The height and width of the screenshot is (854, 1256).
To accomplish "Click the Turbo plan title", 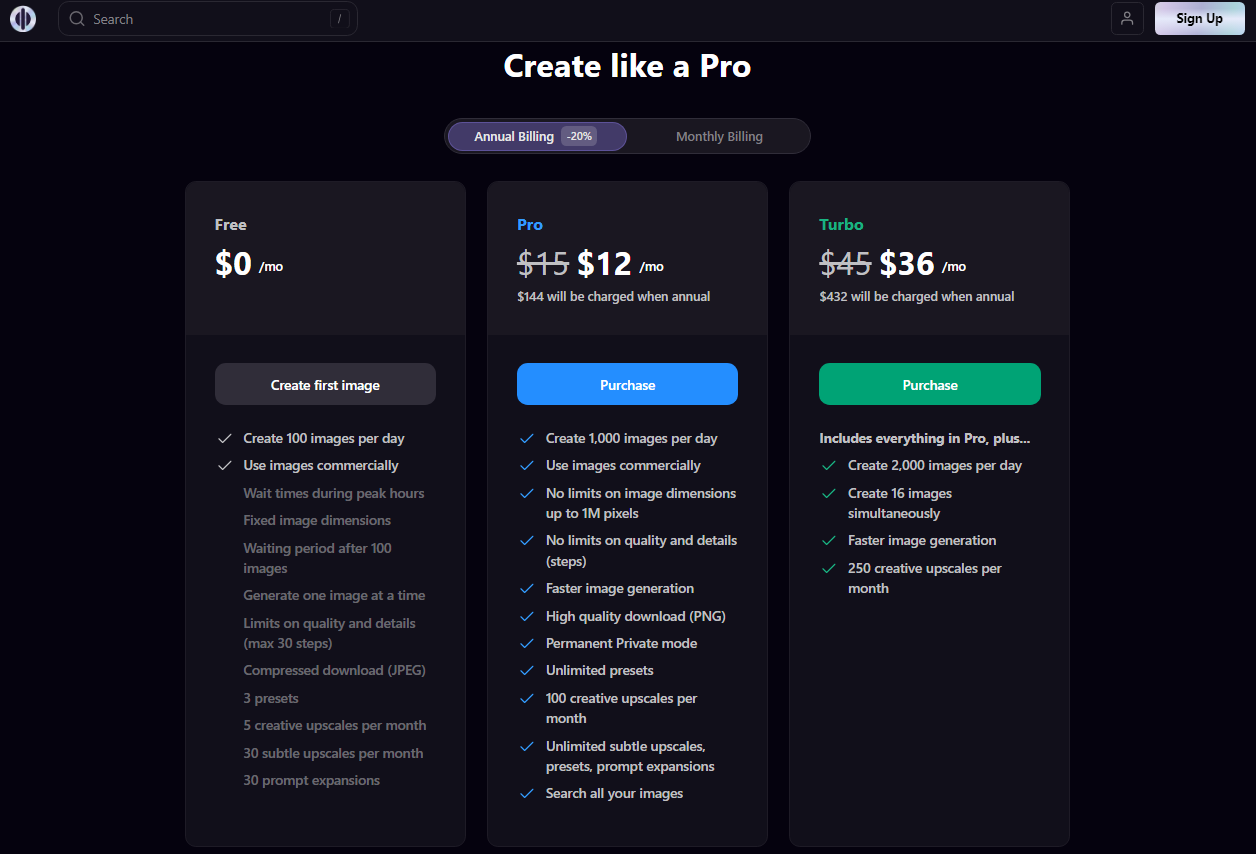I will tap(841, 225).
